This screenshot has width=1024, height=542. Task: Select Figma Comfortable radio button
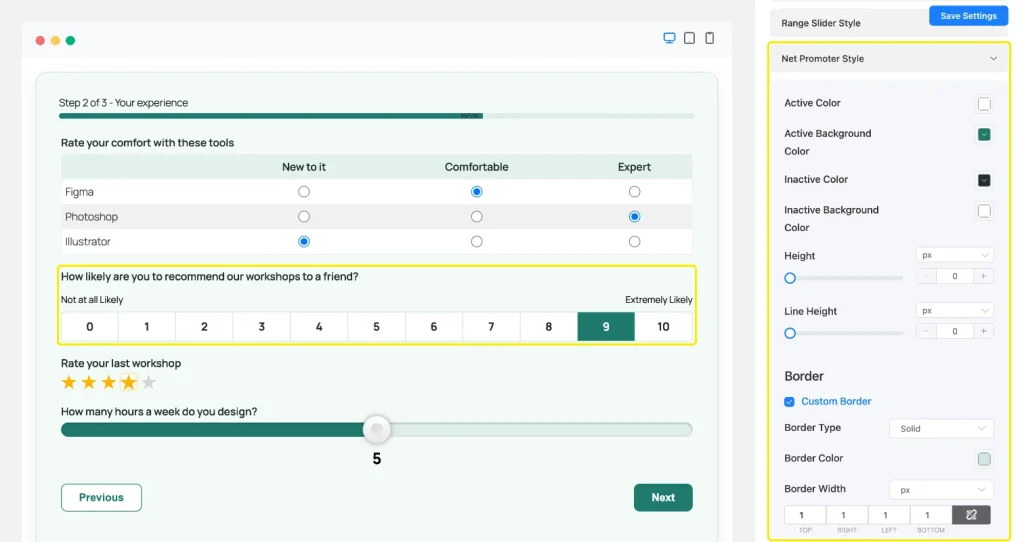pyautogui.click(x=477, y=191)
